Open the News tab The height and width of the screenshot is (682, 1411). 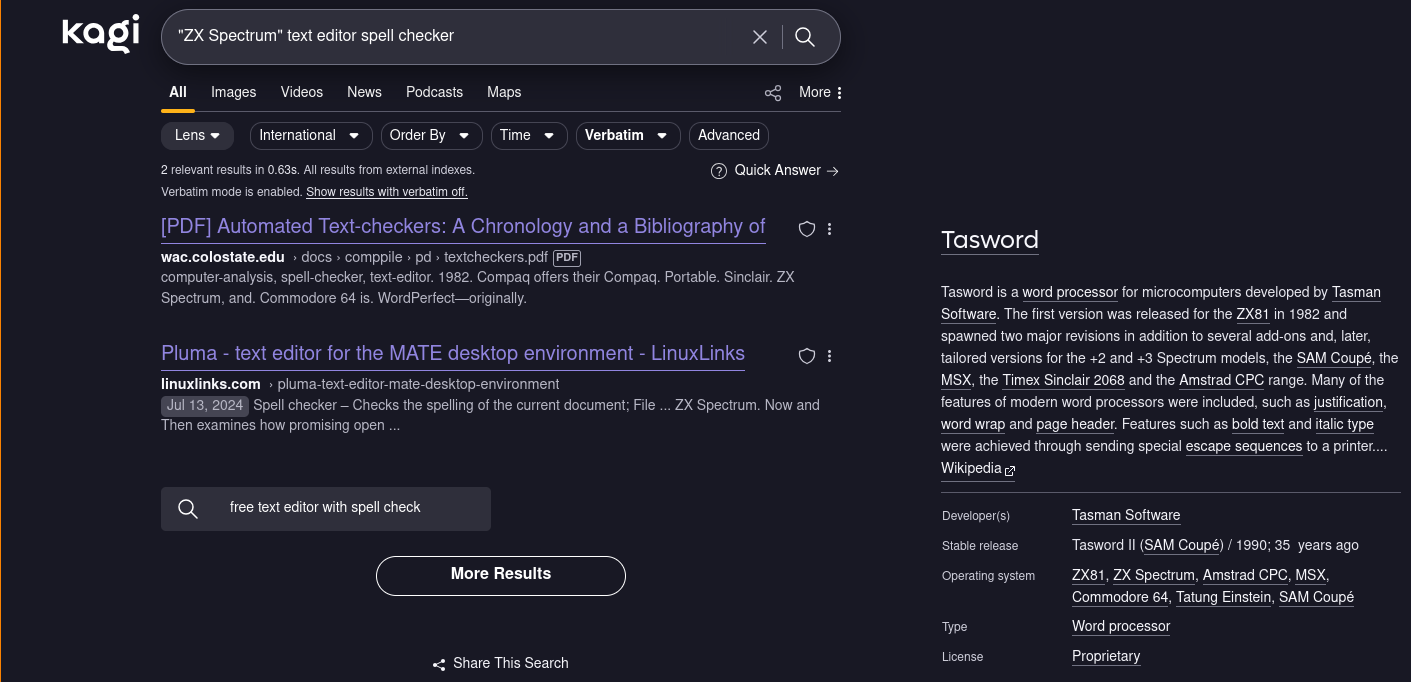[364, 92]
